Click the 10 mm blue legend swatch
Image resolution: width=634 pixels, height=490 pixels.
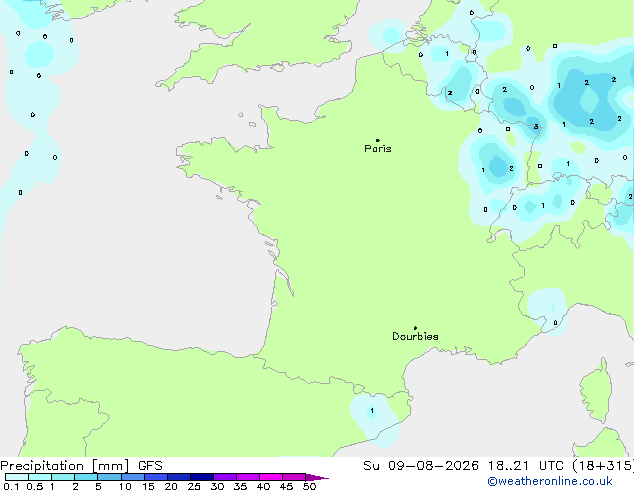point(132,477)
